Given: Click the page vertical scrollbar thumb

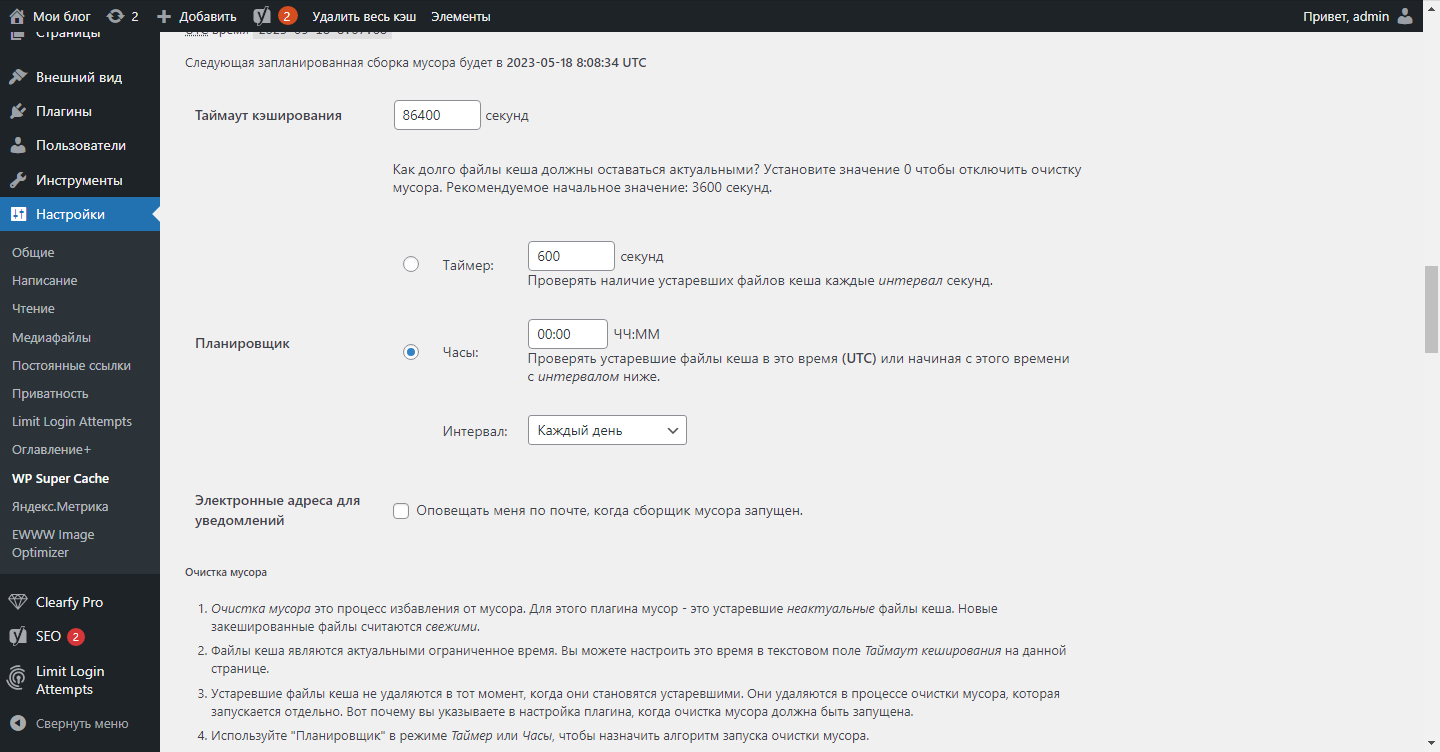Looking at the screenshot, I should (x=1431, y=310).
